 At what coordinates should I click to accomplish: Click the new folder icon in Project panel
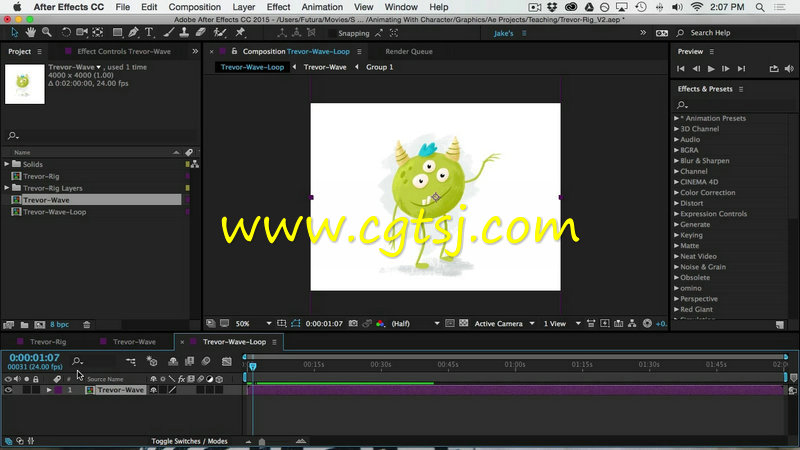click(x=24, y=324)
